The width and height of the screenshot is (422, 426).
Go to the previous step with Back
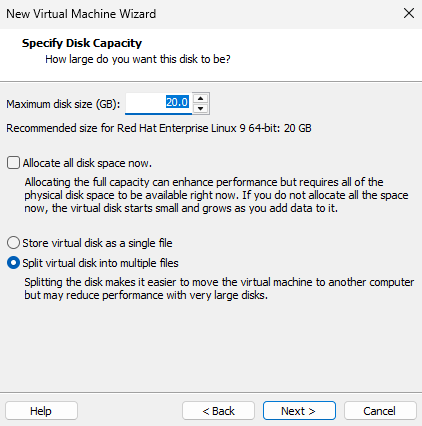click(x=218, y=411)
